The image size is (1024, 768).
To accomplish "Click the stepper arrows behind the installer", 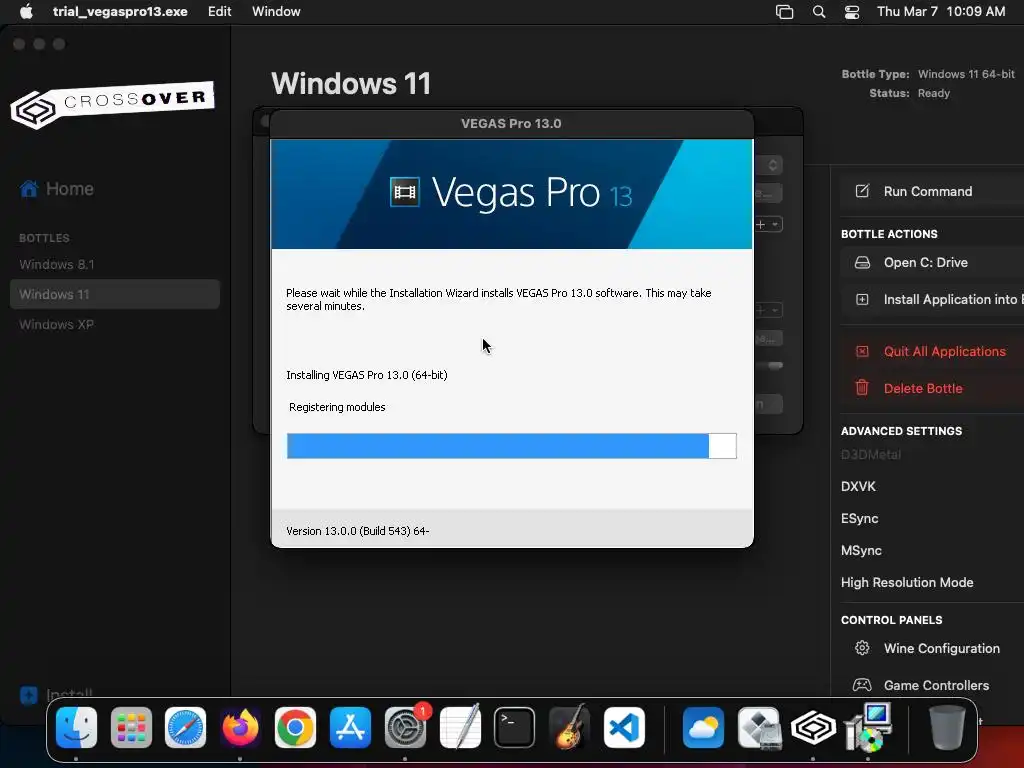I will 773,165.
